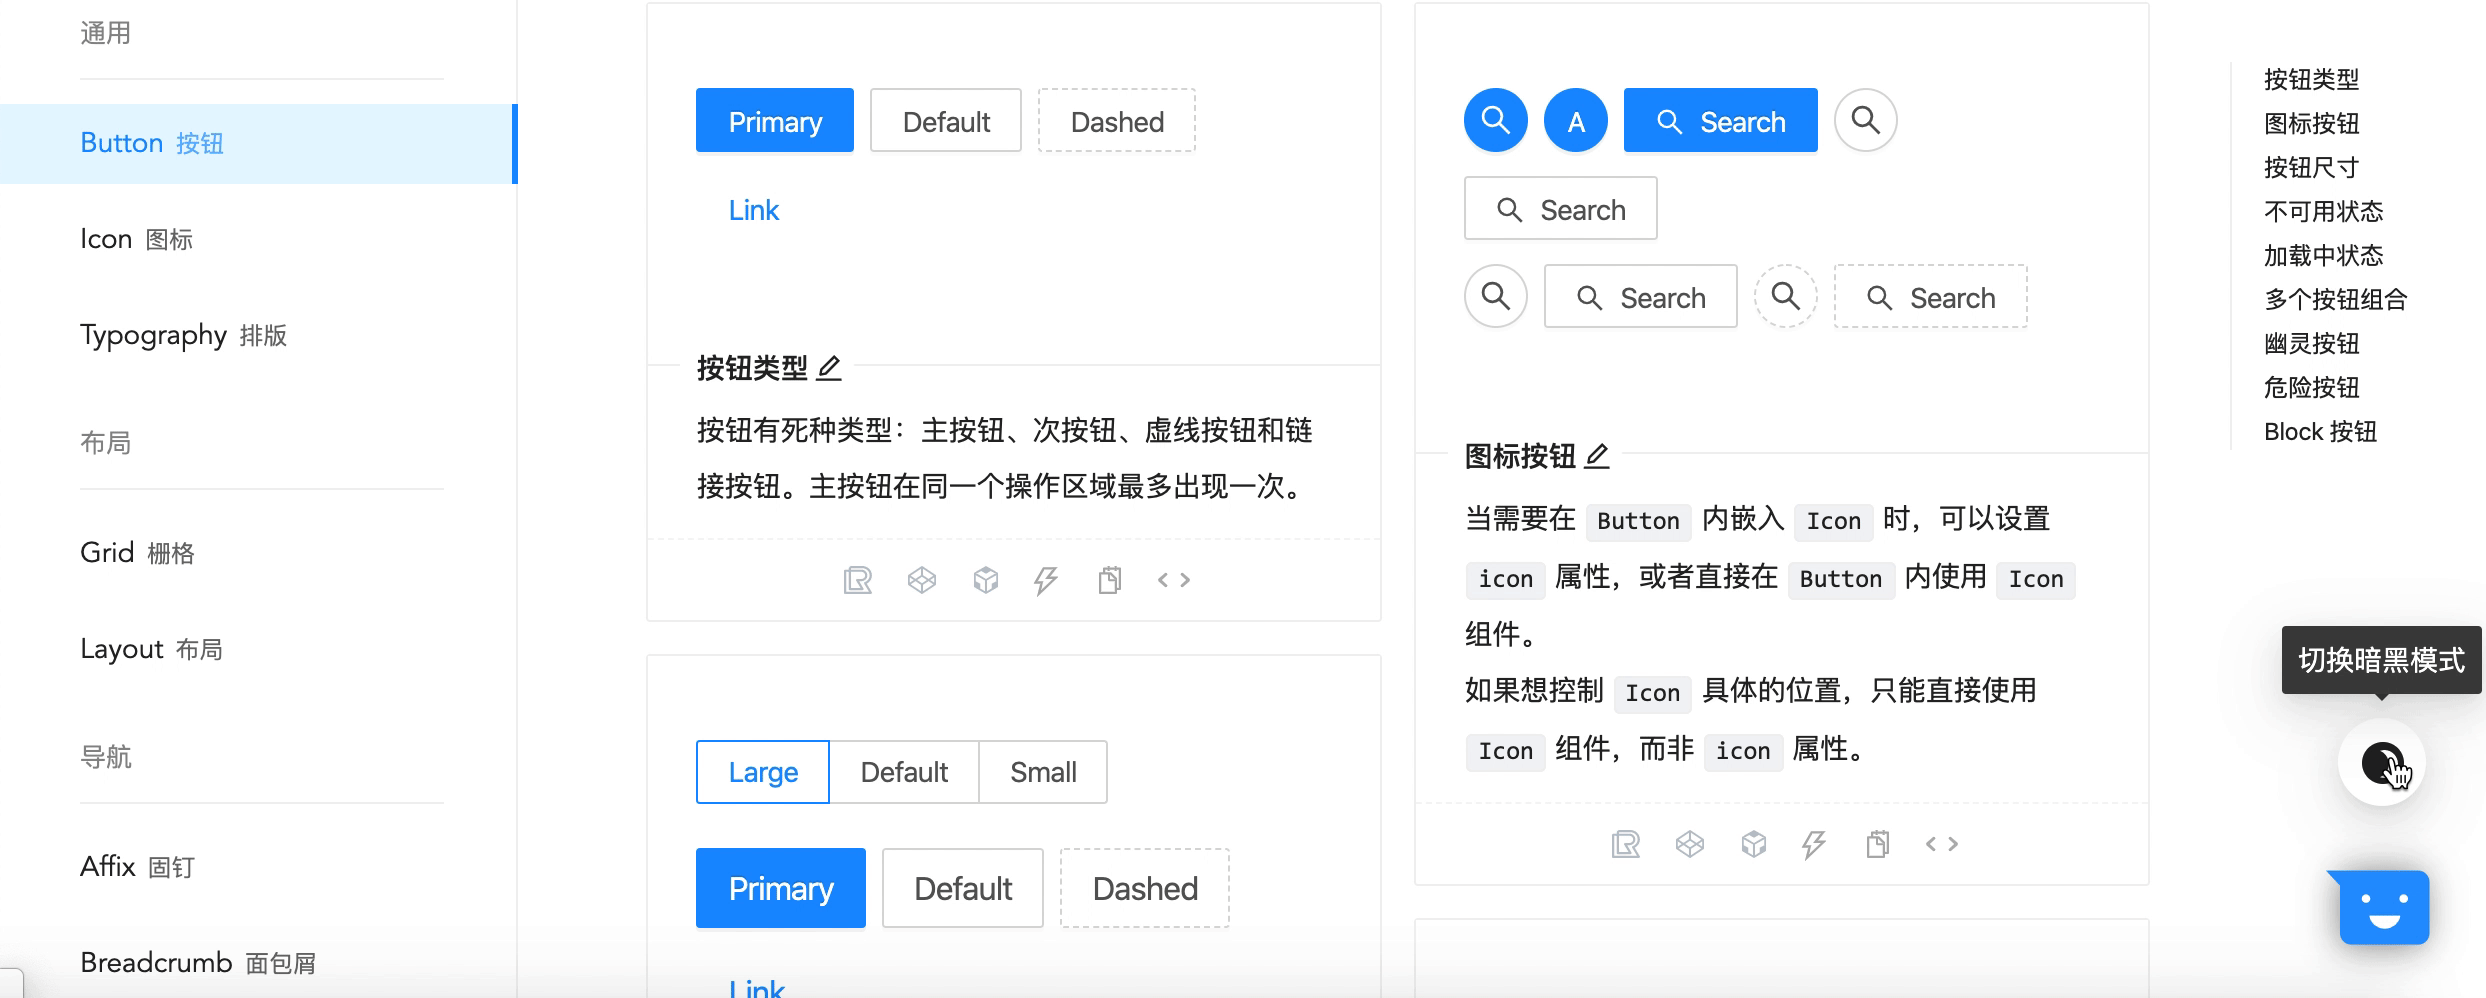Open the Icon 图标 page in sidebar
Viewport: 2486px width, 998px height.
[138, 238]
